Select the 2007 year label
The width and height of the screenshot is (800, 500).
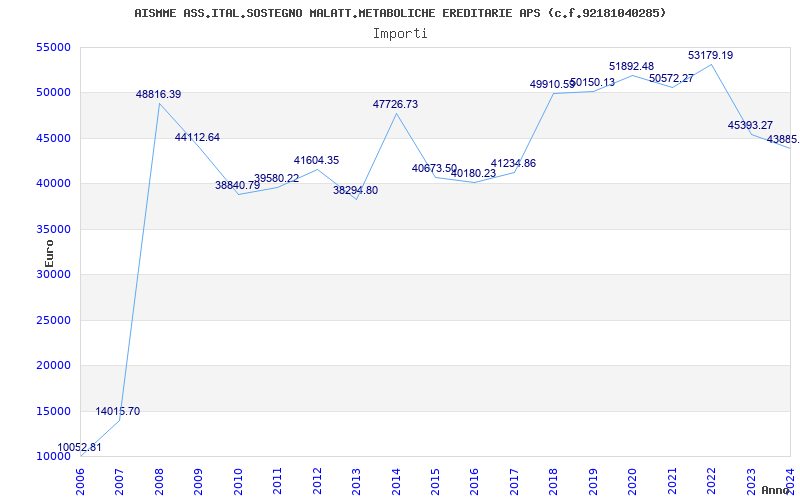119,482
